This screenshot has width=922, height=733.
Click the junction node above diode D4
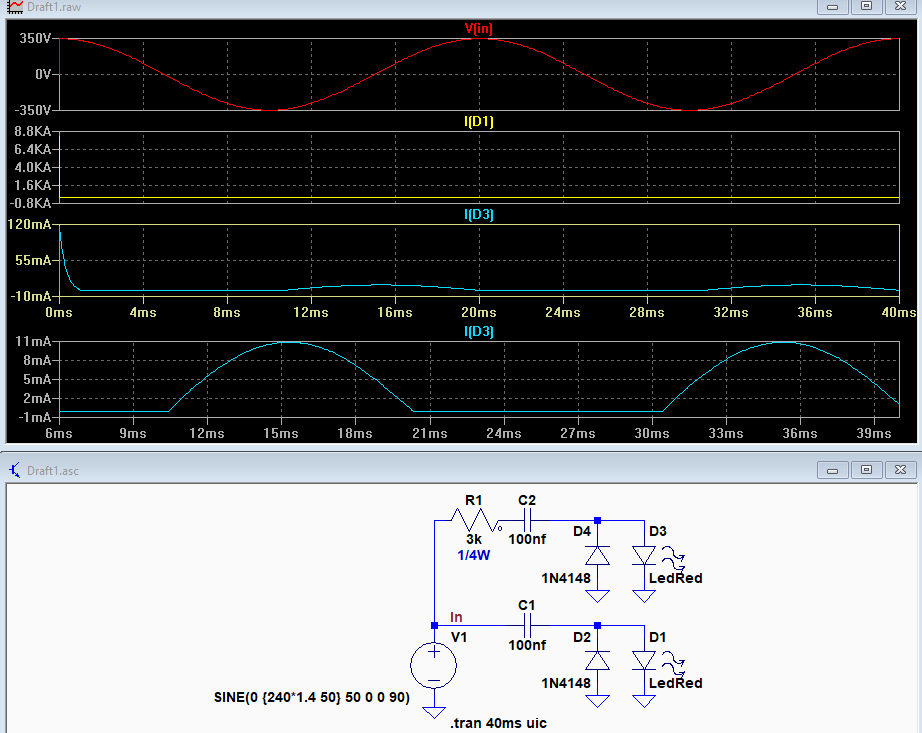[597, 520]
